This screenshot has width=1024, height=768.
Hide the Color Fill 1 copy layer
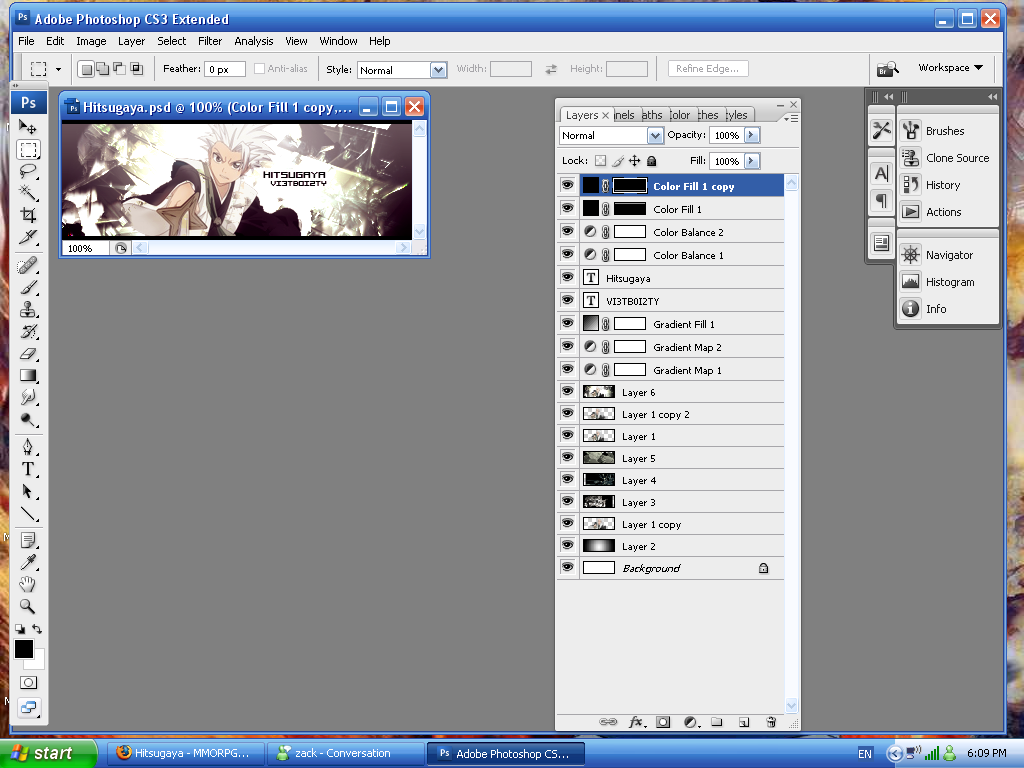tap(567, 185)
